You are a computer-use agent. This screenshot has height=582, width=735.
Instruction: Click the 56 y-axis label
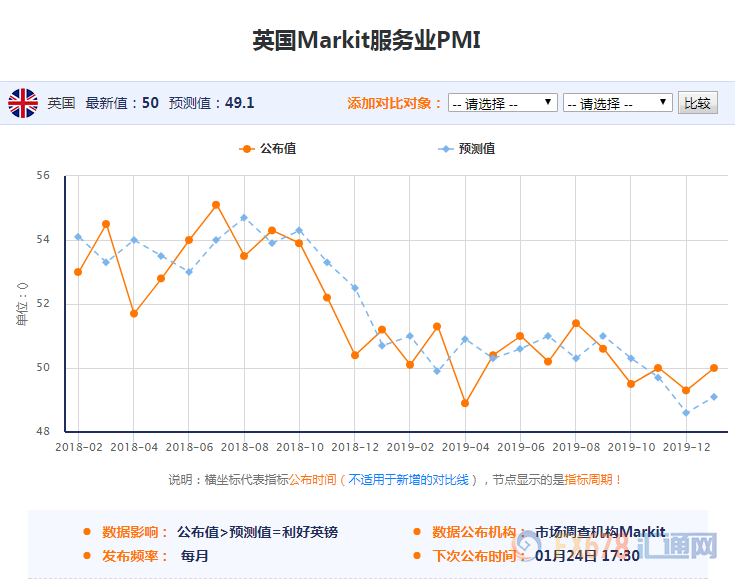click(x=43, y=176)
